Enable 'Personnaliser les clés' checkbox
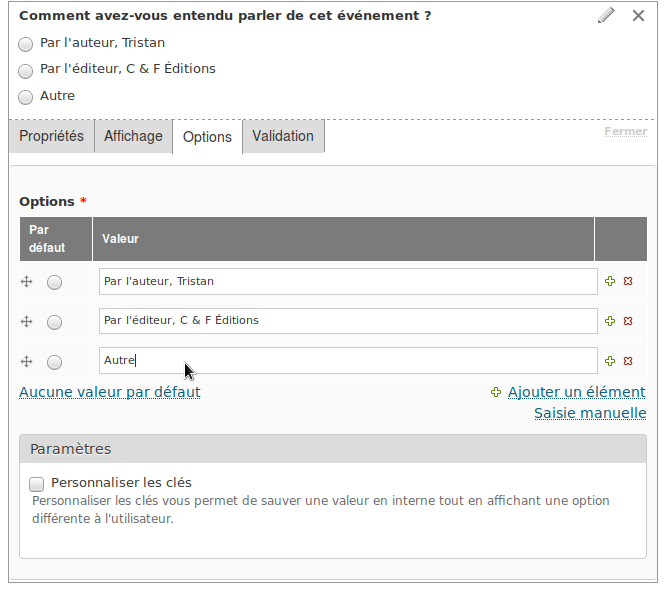This screenshot has height=589, width=667. pyautogui.click(x=37, y=484)
